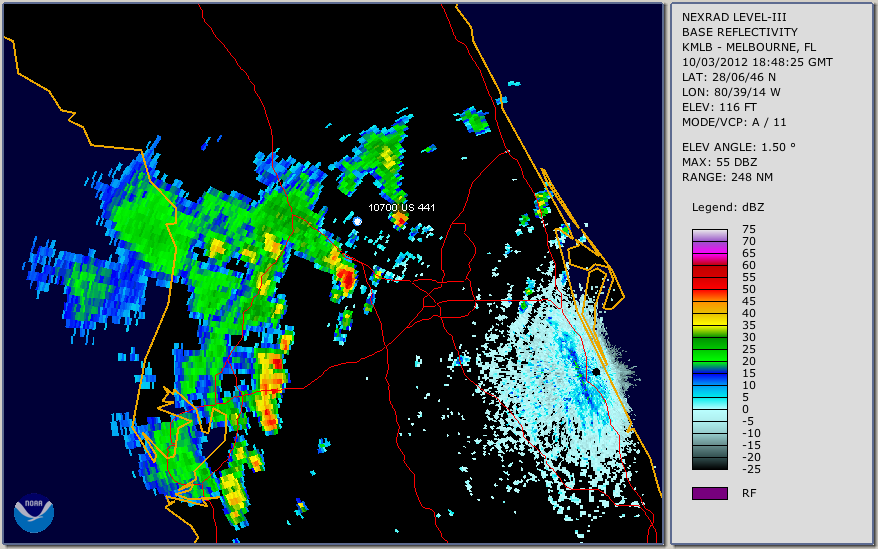Viewport: 878px width, 549px height.
Task: Click the 30 dBZ value in legend
Action: coord(749,337)
